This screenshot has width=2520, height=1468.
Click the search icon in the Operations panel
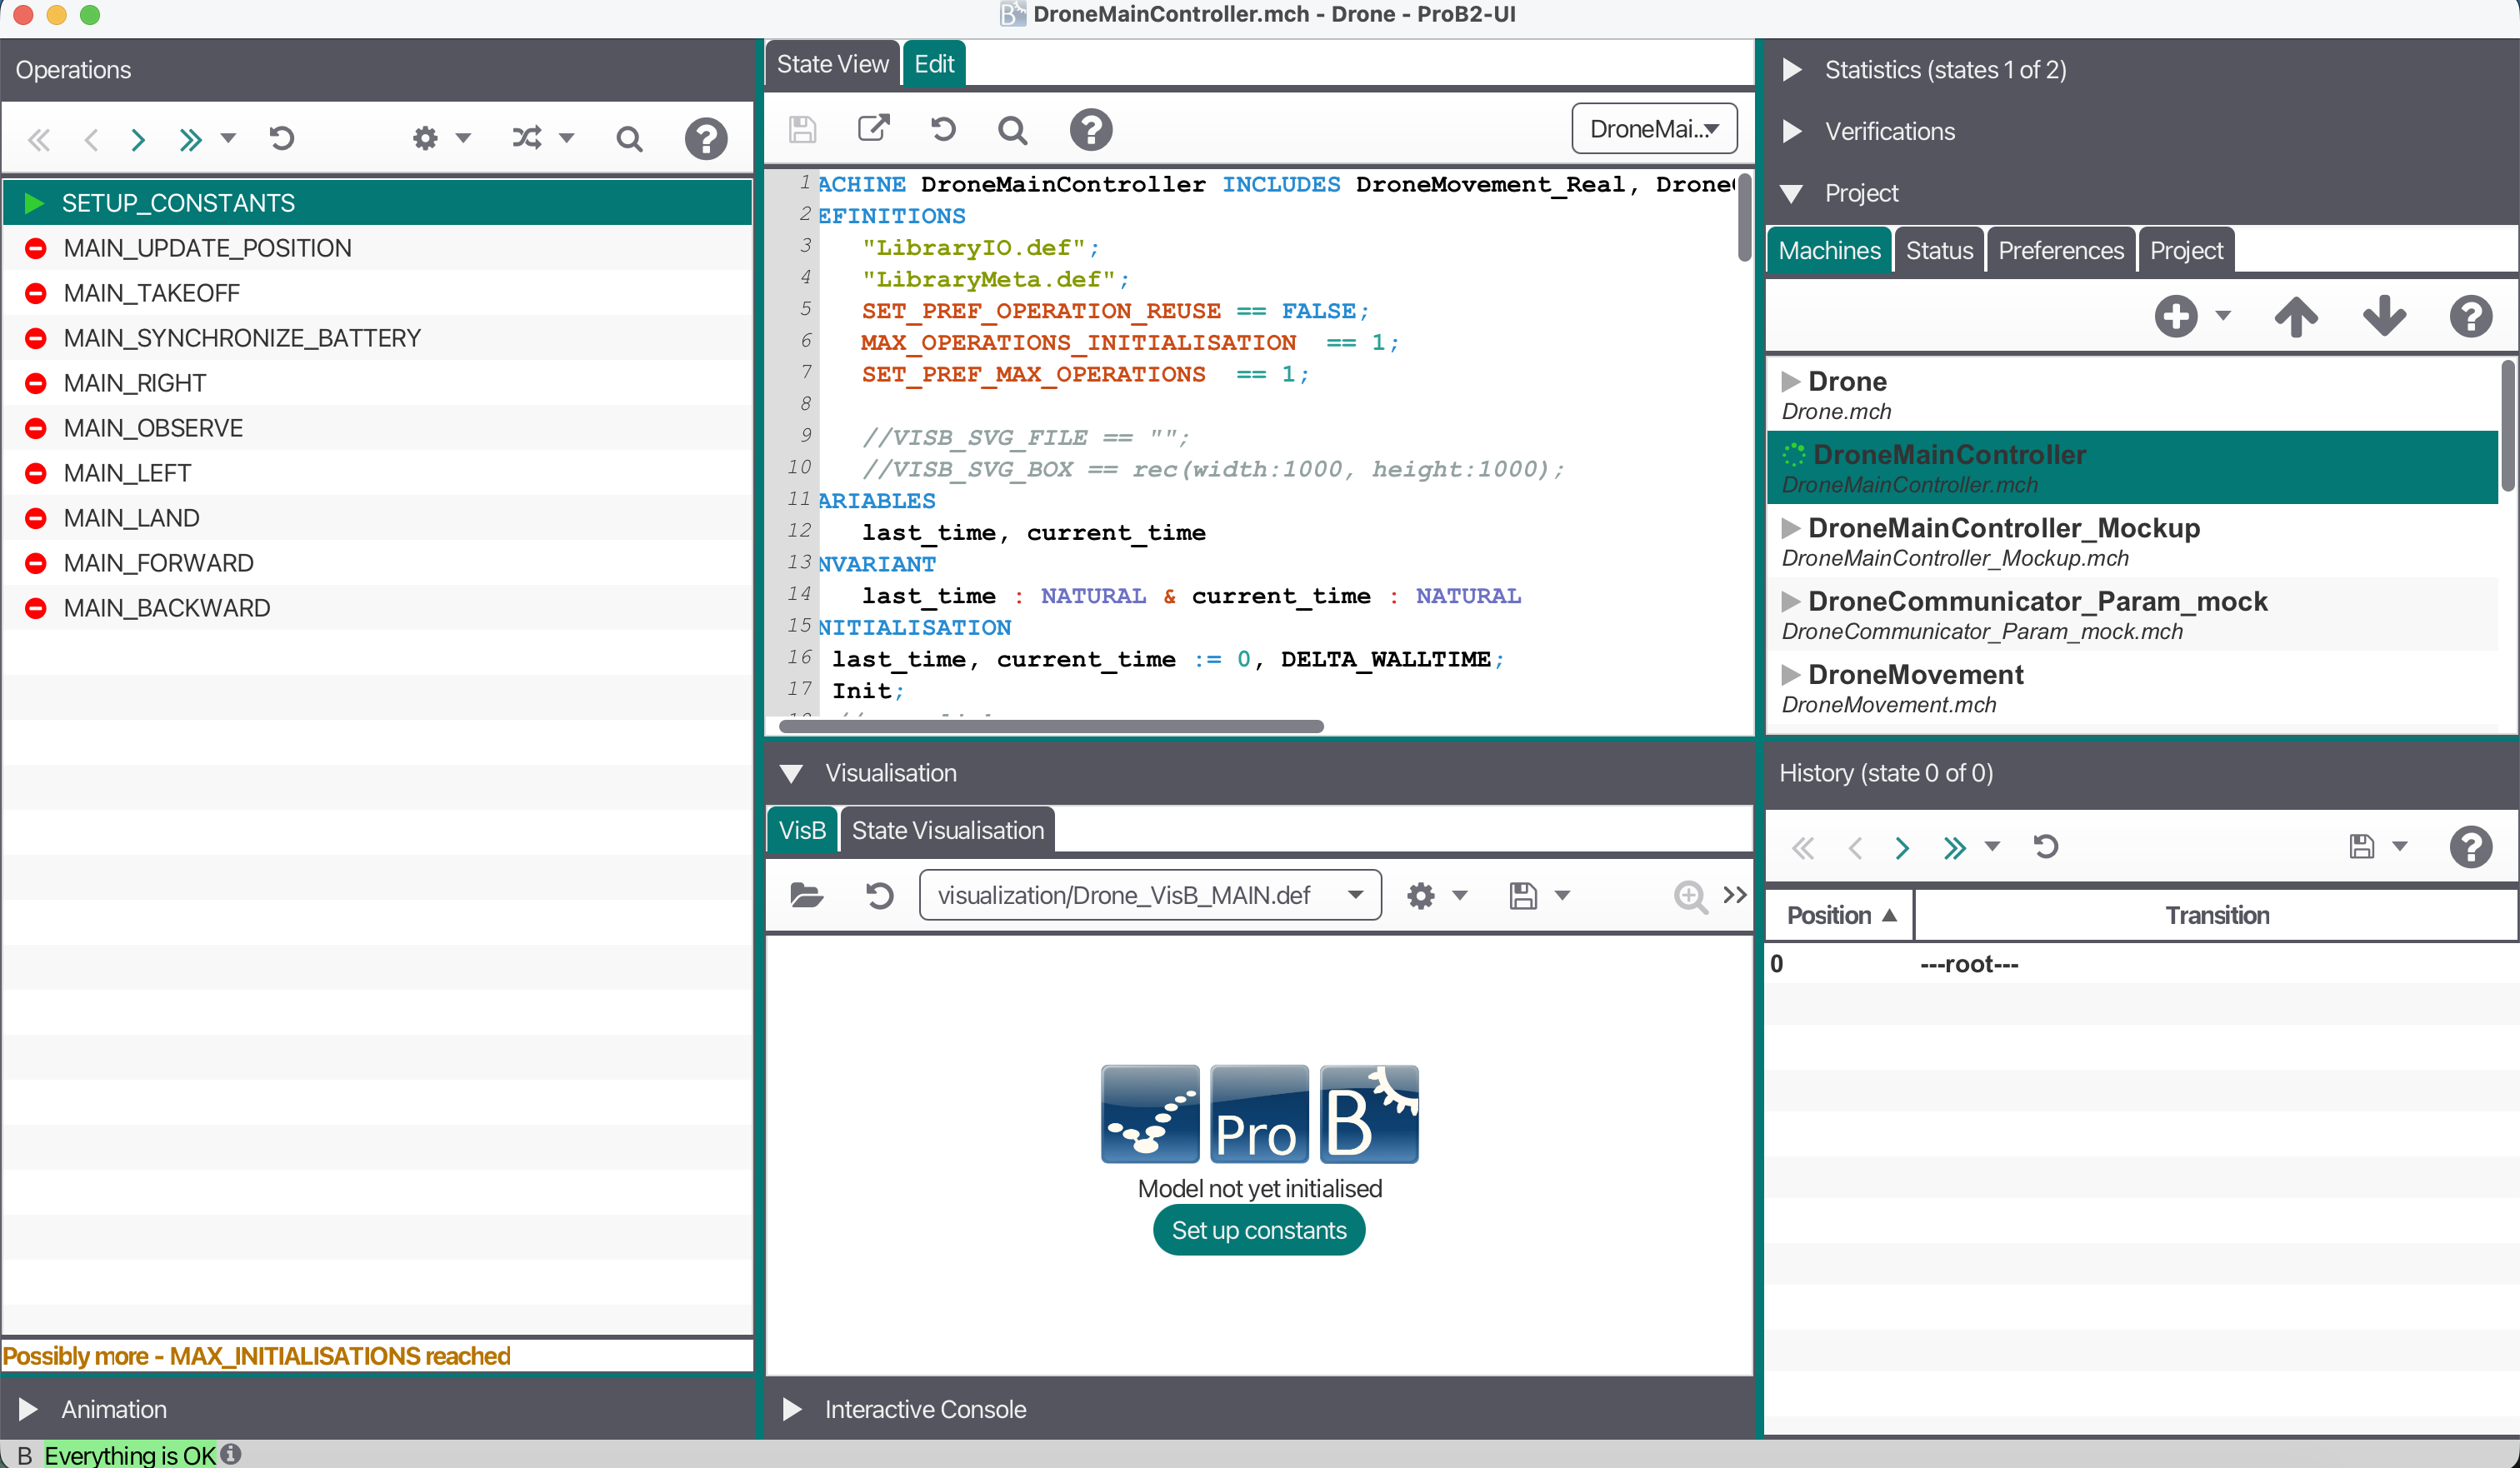pyautogui.click(x=629, y=138)
